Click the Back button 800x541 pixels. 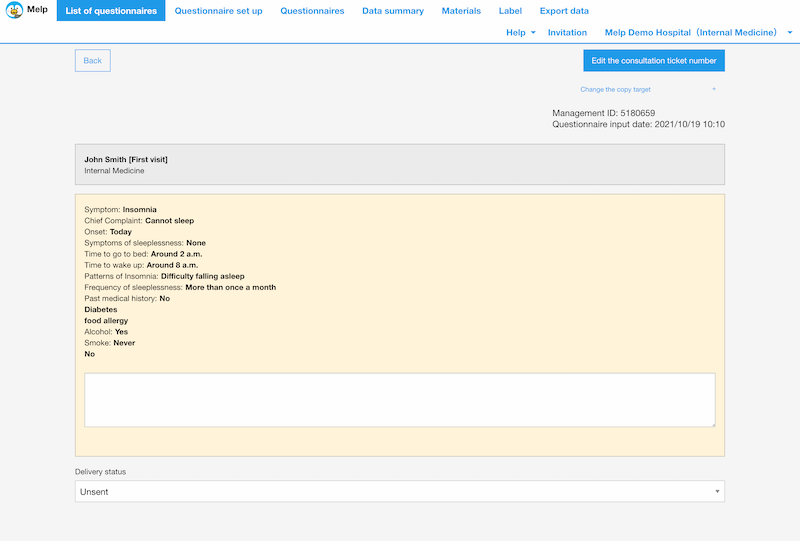[93, 60]
